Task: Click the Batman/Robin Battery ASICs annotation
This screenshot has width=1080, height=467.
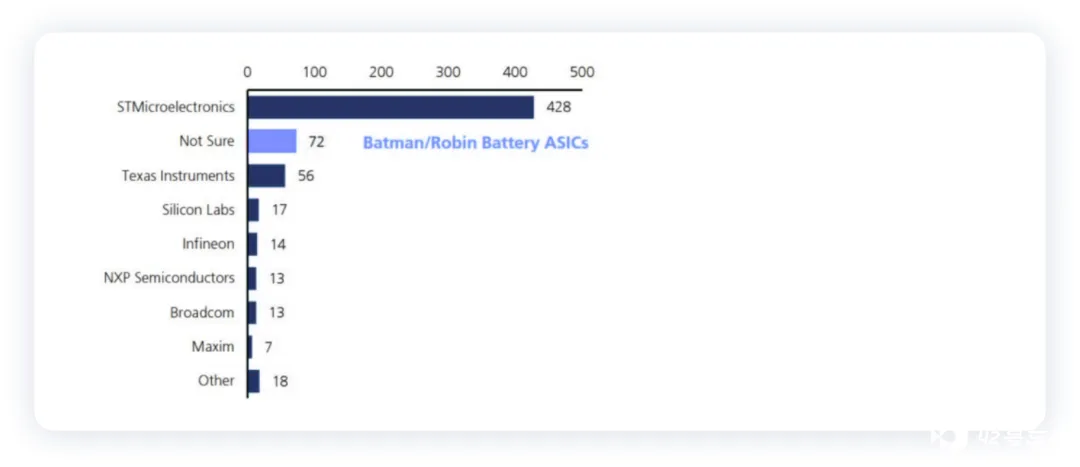Action: point(475,143)
